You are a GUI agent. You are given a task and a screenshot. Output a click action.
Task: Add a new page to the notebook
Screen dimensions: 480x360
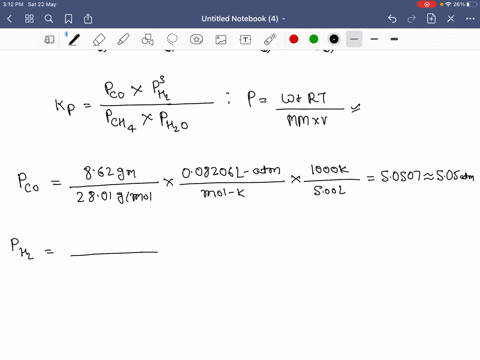431,18
